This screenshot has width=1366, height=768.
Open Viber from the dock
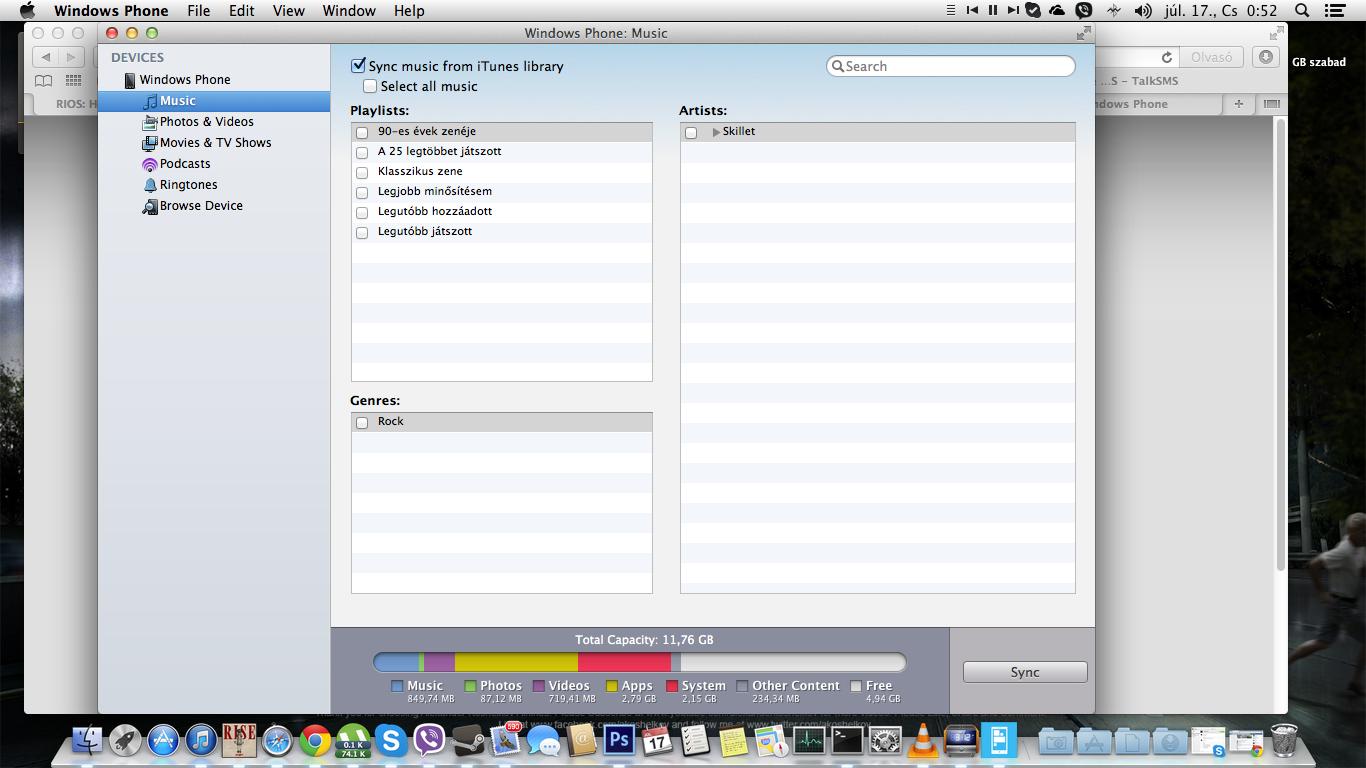pos(429,740)
